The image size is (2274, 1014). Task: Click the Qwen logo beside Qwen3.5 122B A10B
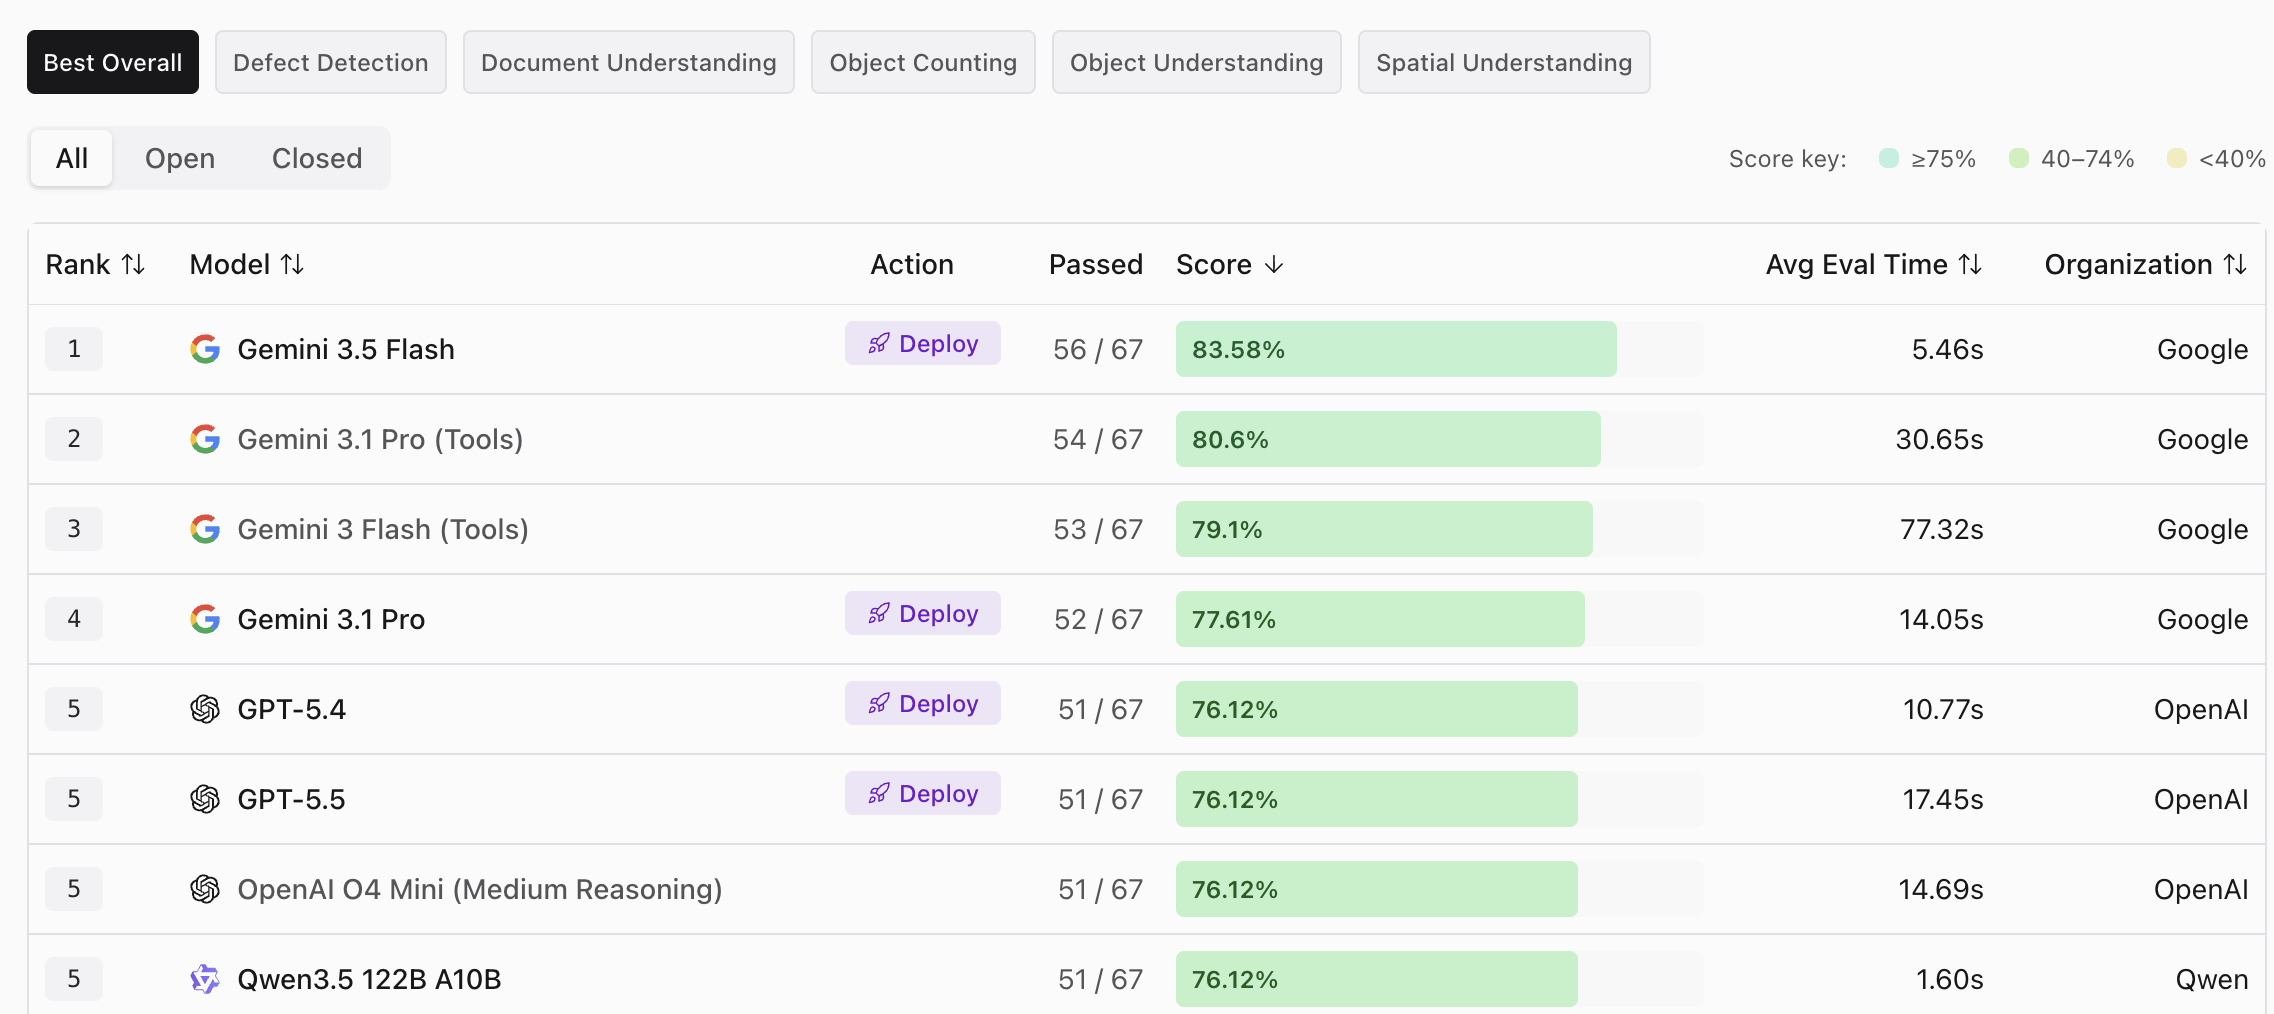205,979
